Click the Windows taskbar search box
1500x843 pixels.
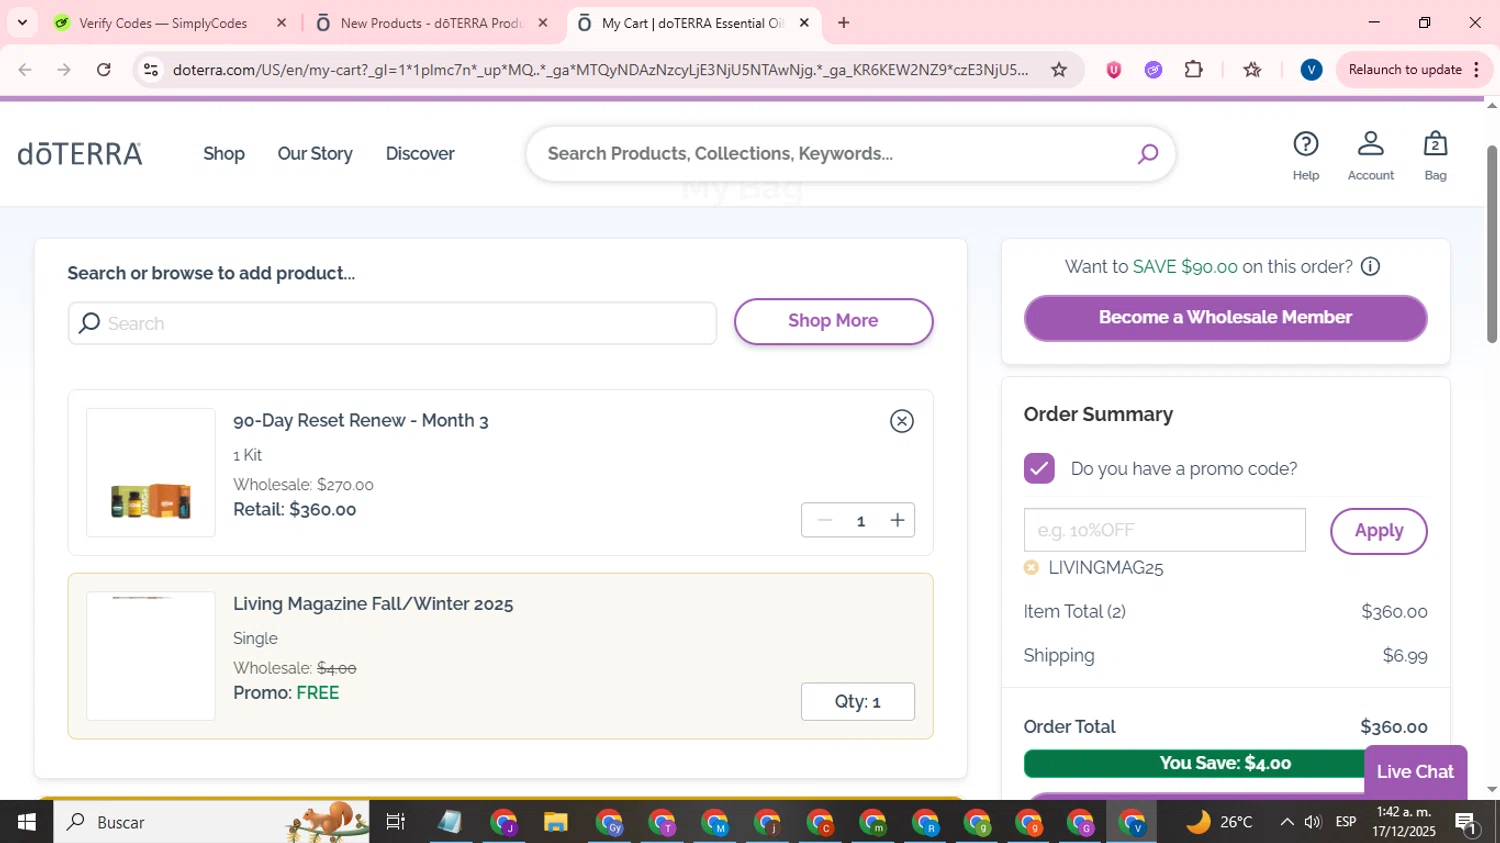(211, 822)
